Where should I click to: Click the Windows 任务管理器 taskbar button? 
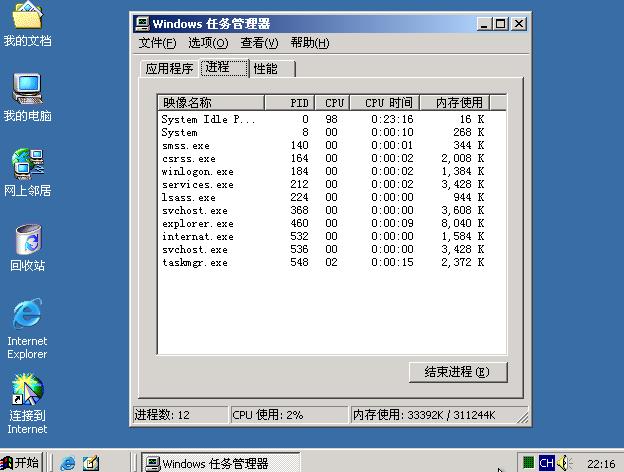coord(221,463)
